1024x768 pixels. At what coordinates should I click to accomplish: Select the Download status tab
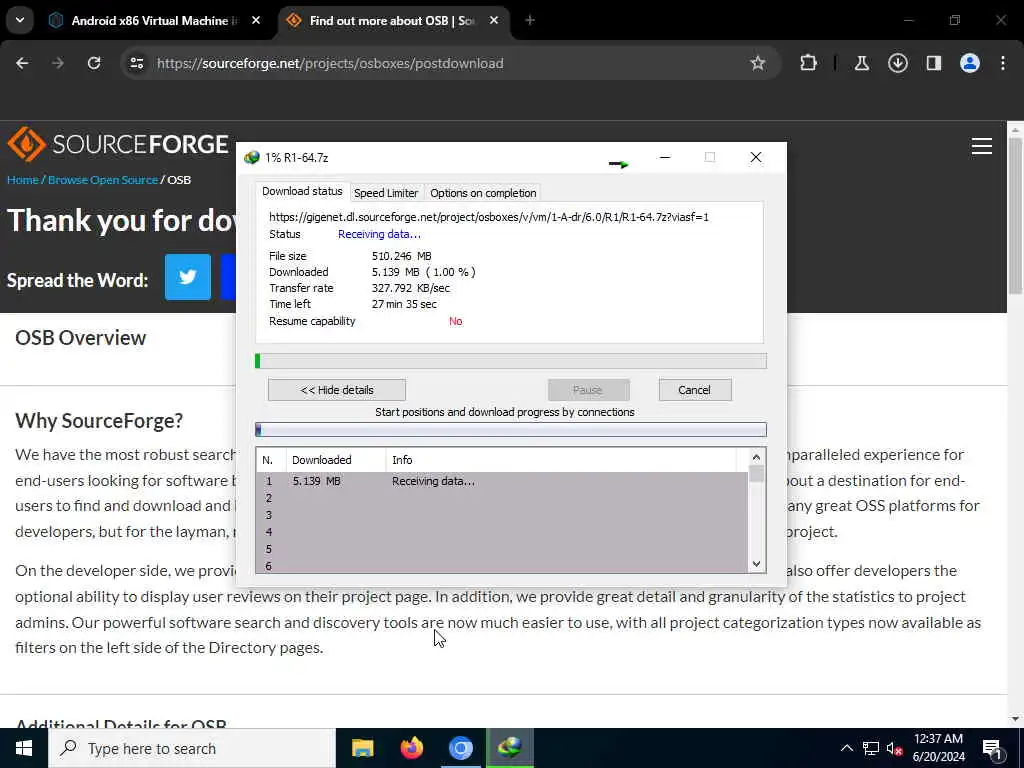point(302,191)
